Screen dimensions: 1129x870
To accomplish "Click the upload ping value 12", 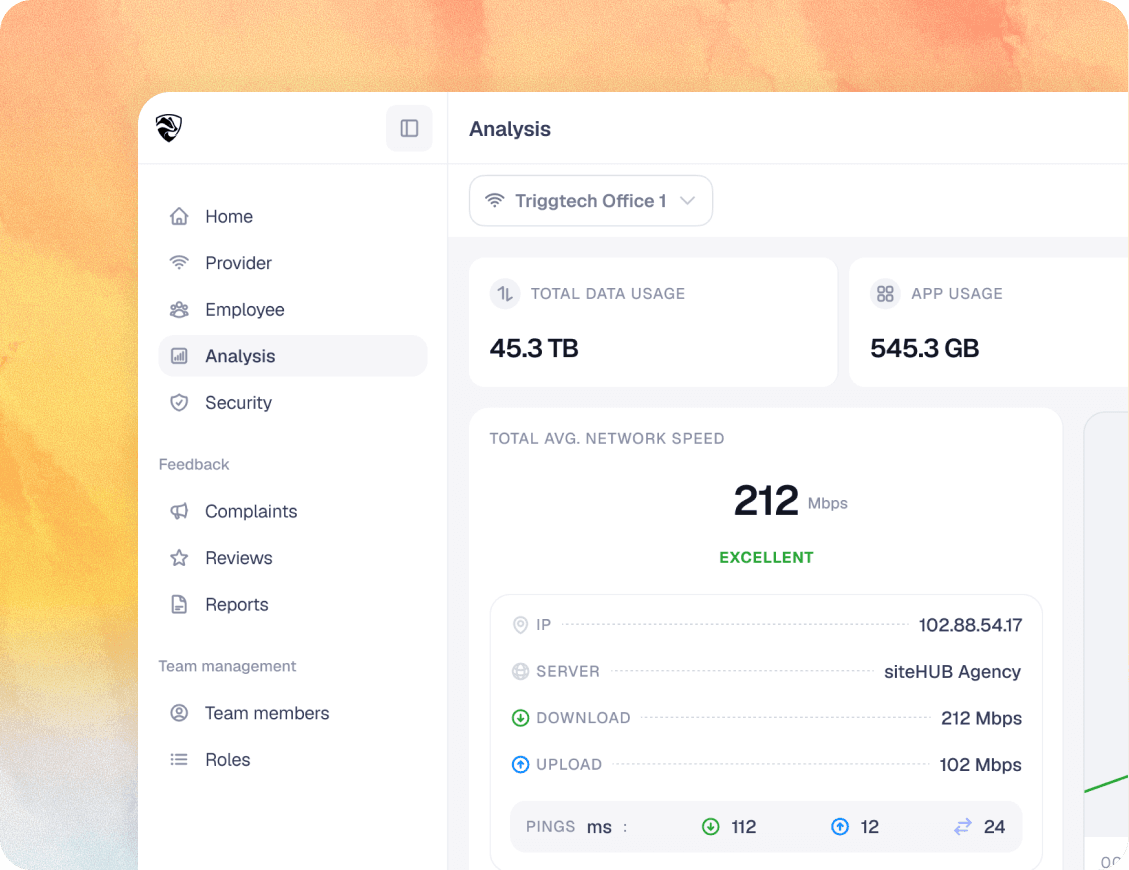I will pos(870,827).
